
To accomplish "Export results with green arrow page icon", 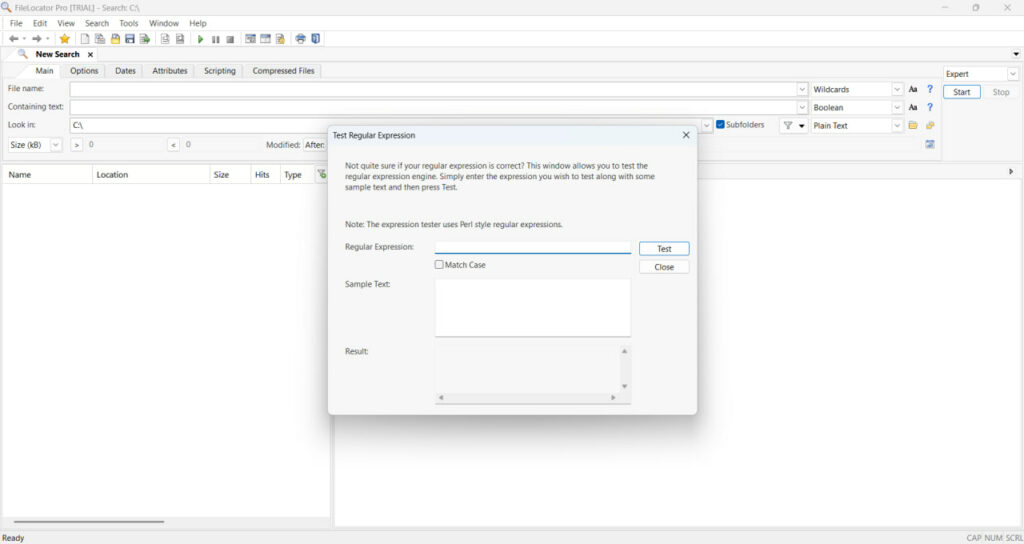I will (x=145, y=39).
